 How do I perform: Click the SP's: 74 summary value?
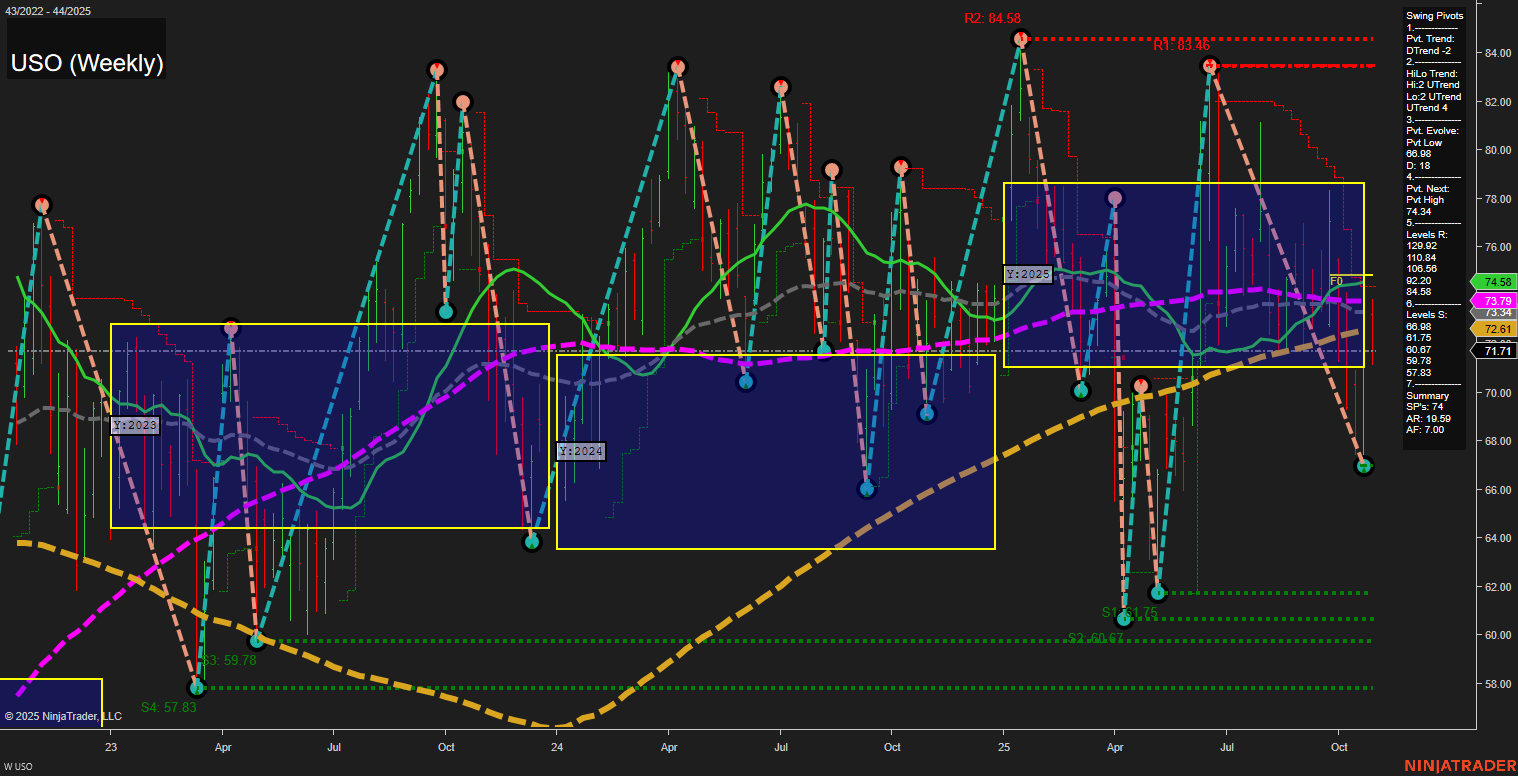click(1425, 407)
